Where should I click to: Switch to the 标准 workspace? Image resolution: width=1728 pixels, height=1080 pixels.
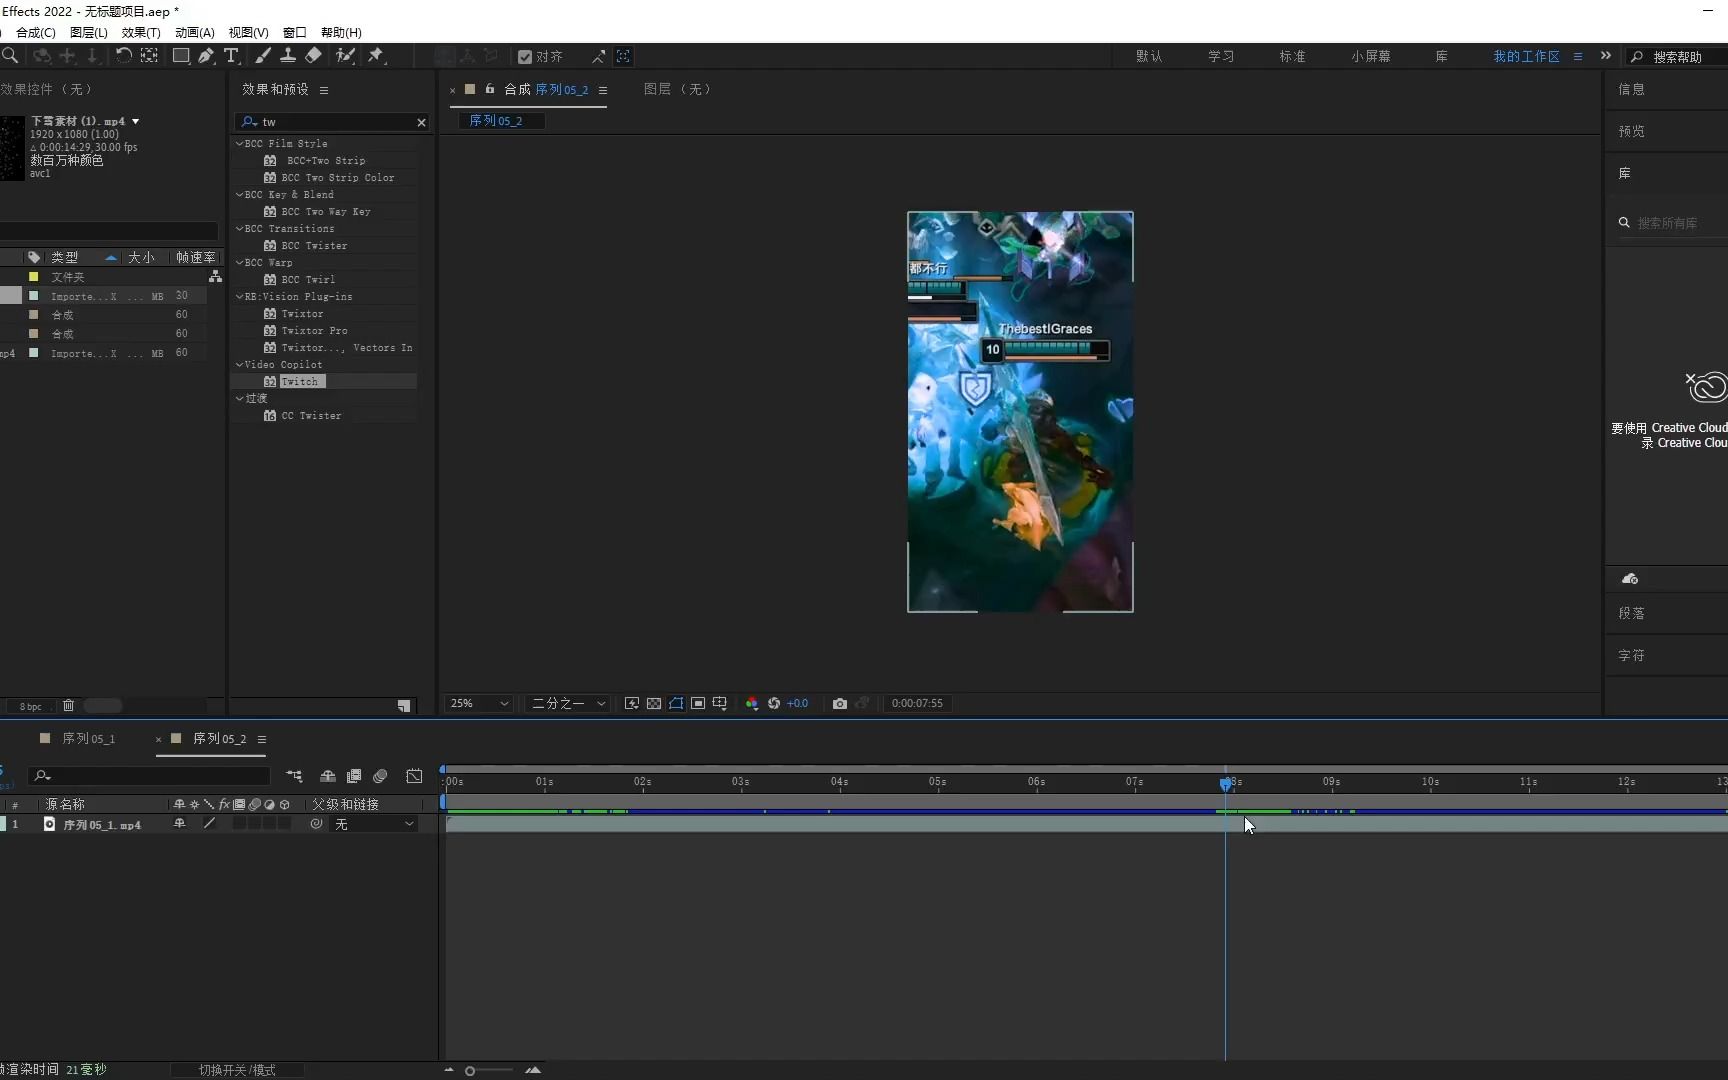pyautogui.click(x=1293, y=57)
